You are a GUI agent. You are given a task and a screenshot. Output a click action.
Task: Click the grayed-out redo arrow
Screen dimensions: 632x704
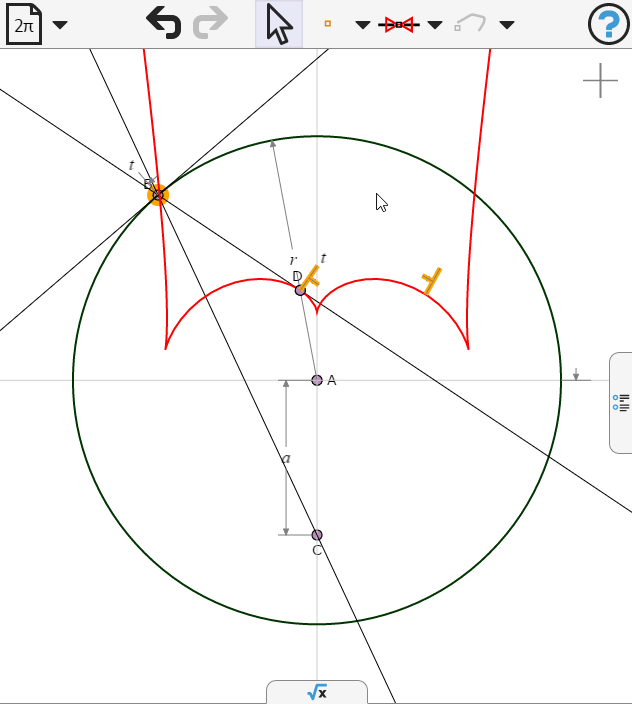(211, 23)
